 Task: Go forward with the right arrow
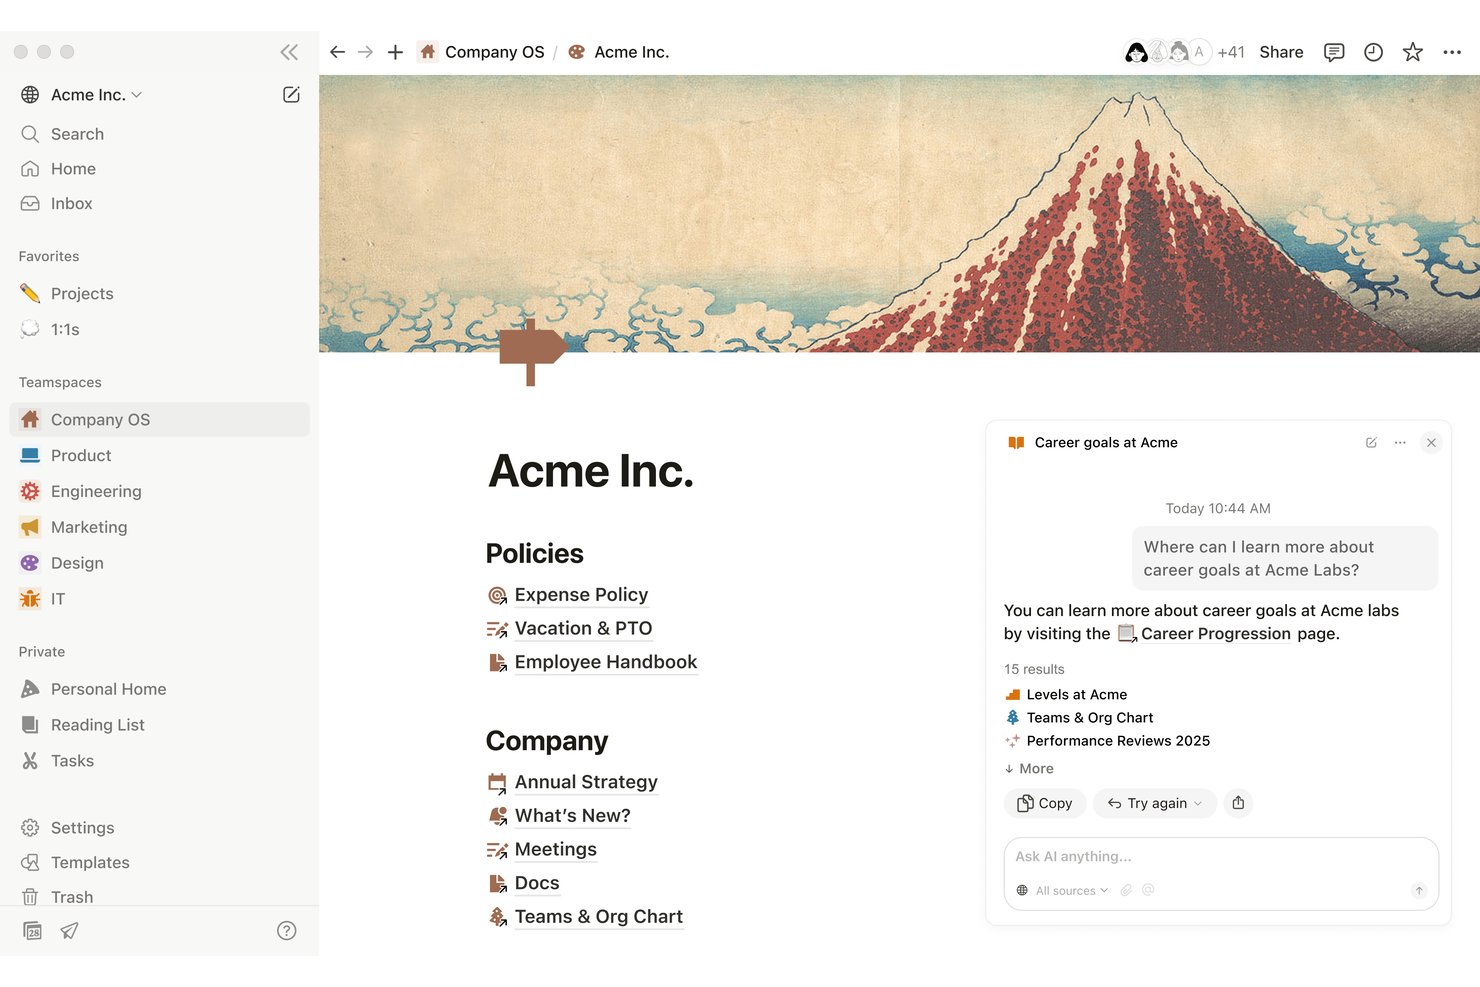(x=365, y=52)
